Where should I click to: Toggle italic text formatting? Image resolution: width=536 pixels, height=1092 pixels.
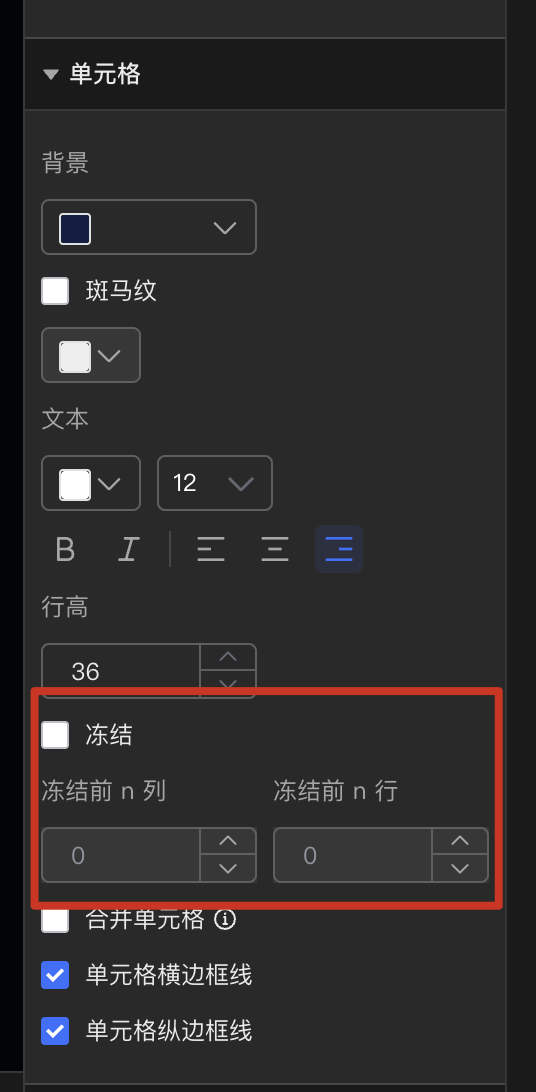coord(128,549)
